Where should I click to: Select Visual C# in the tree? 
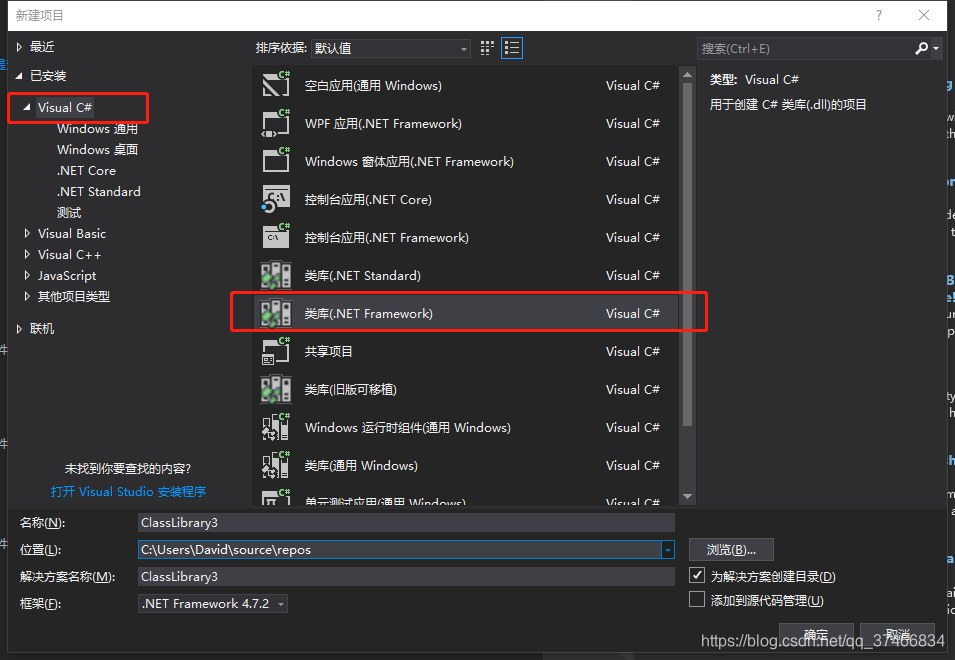[65, 107]
